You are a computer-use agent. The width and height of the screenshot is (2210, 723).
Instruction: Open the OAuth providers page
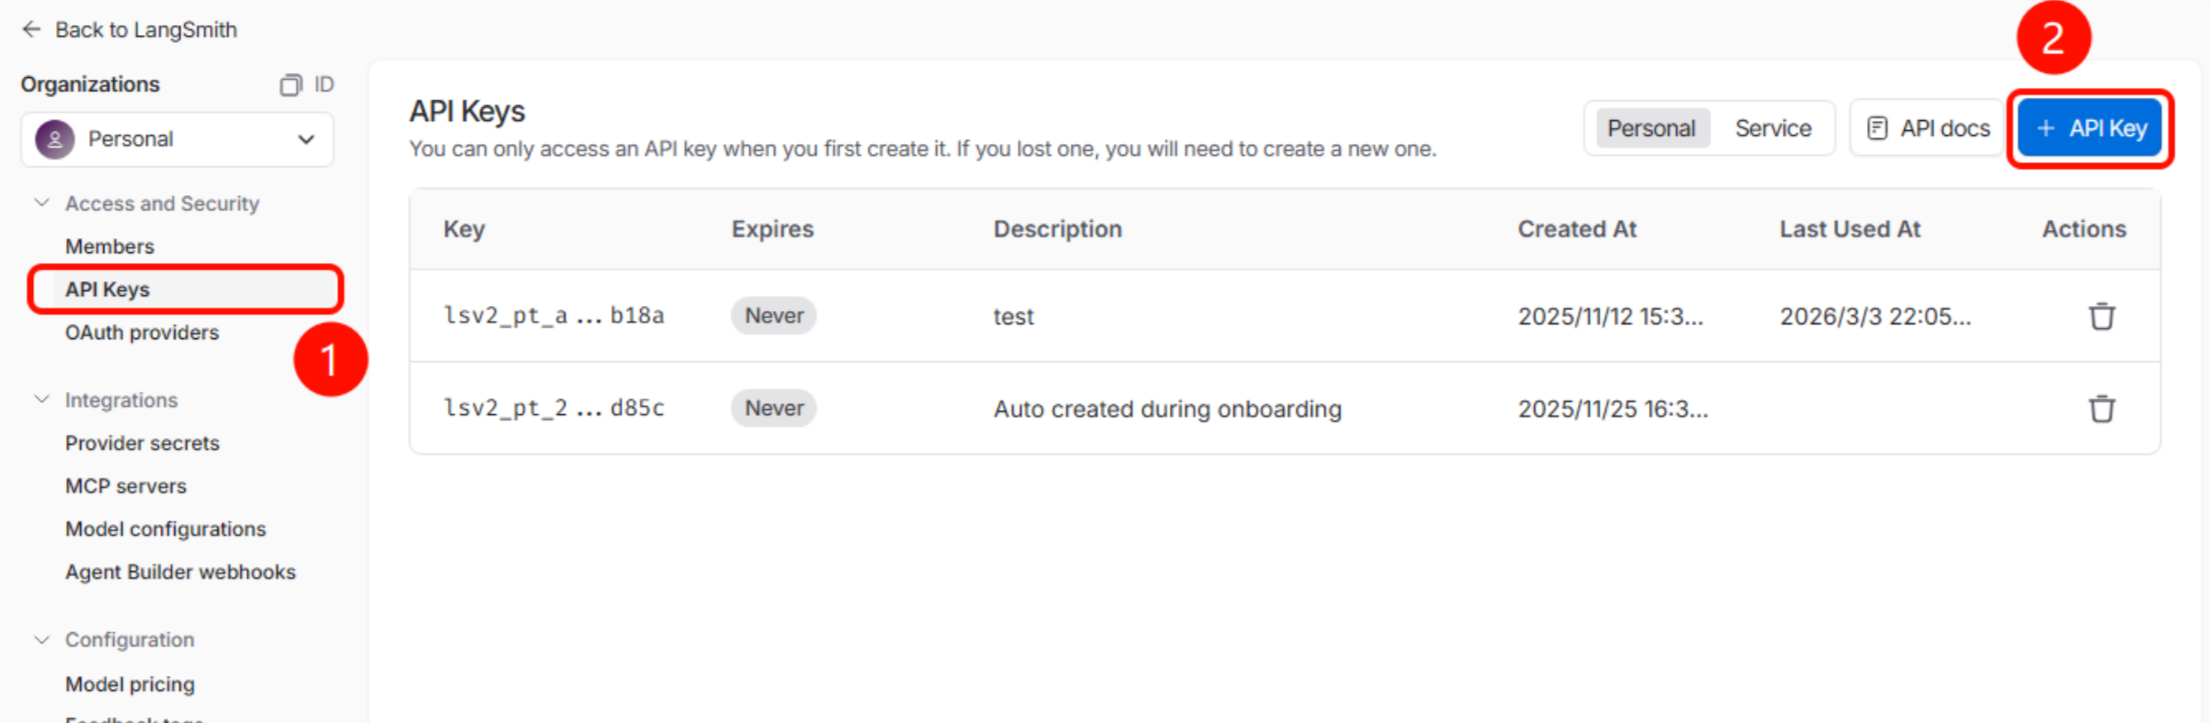click(142, 333)
